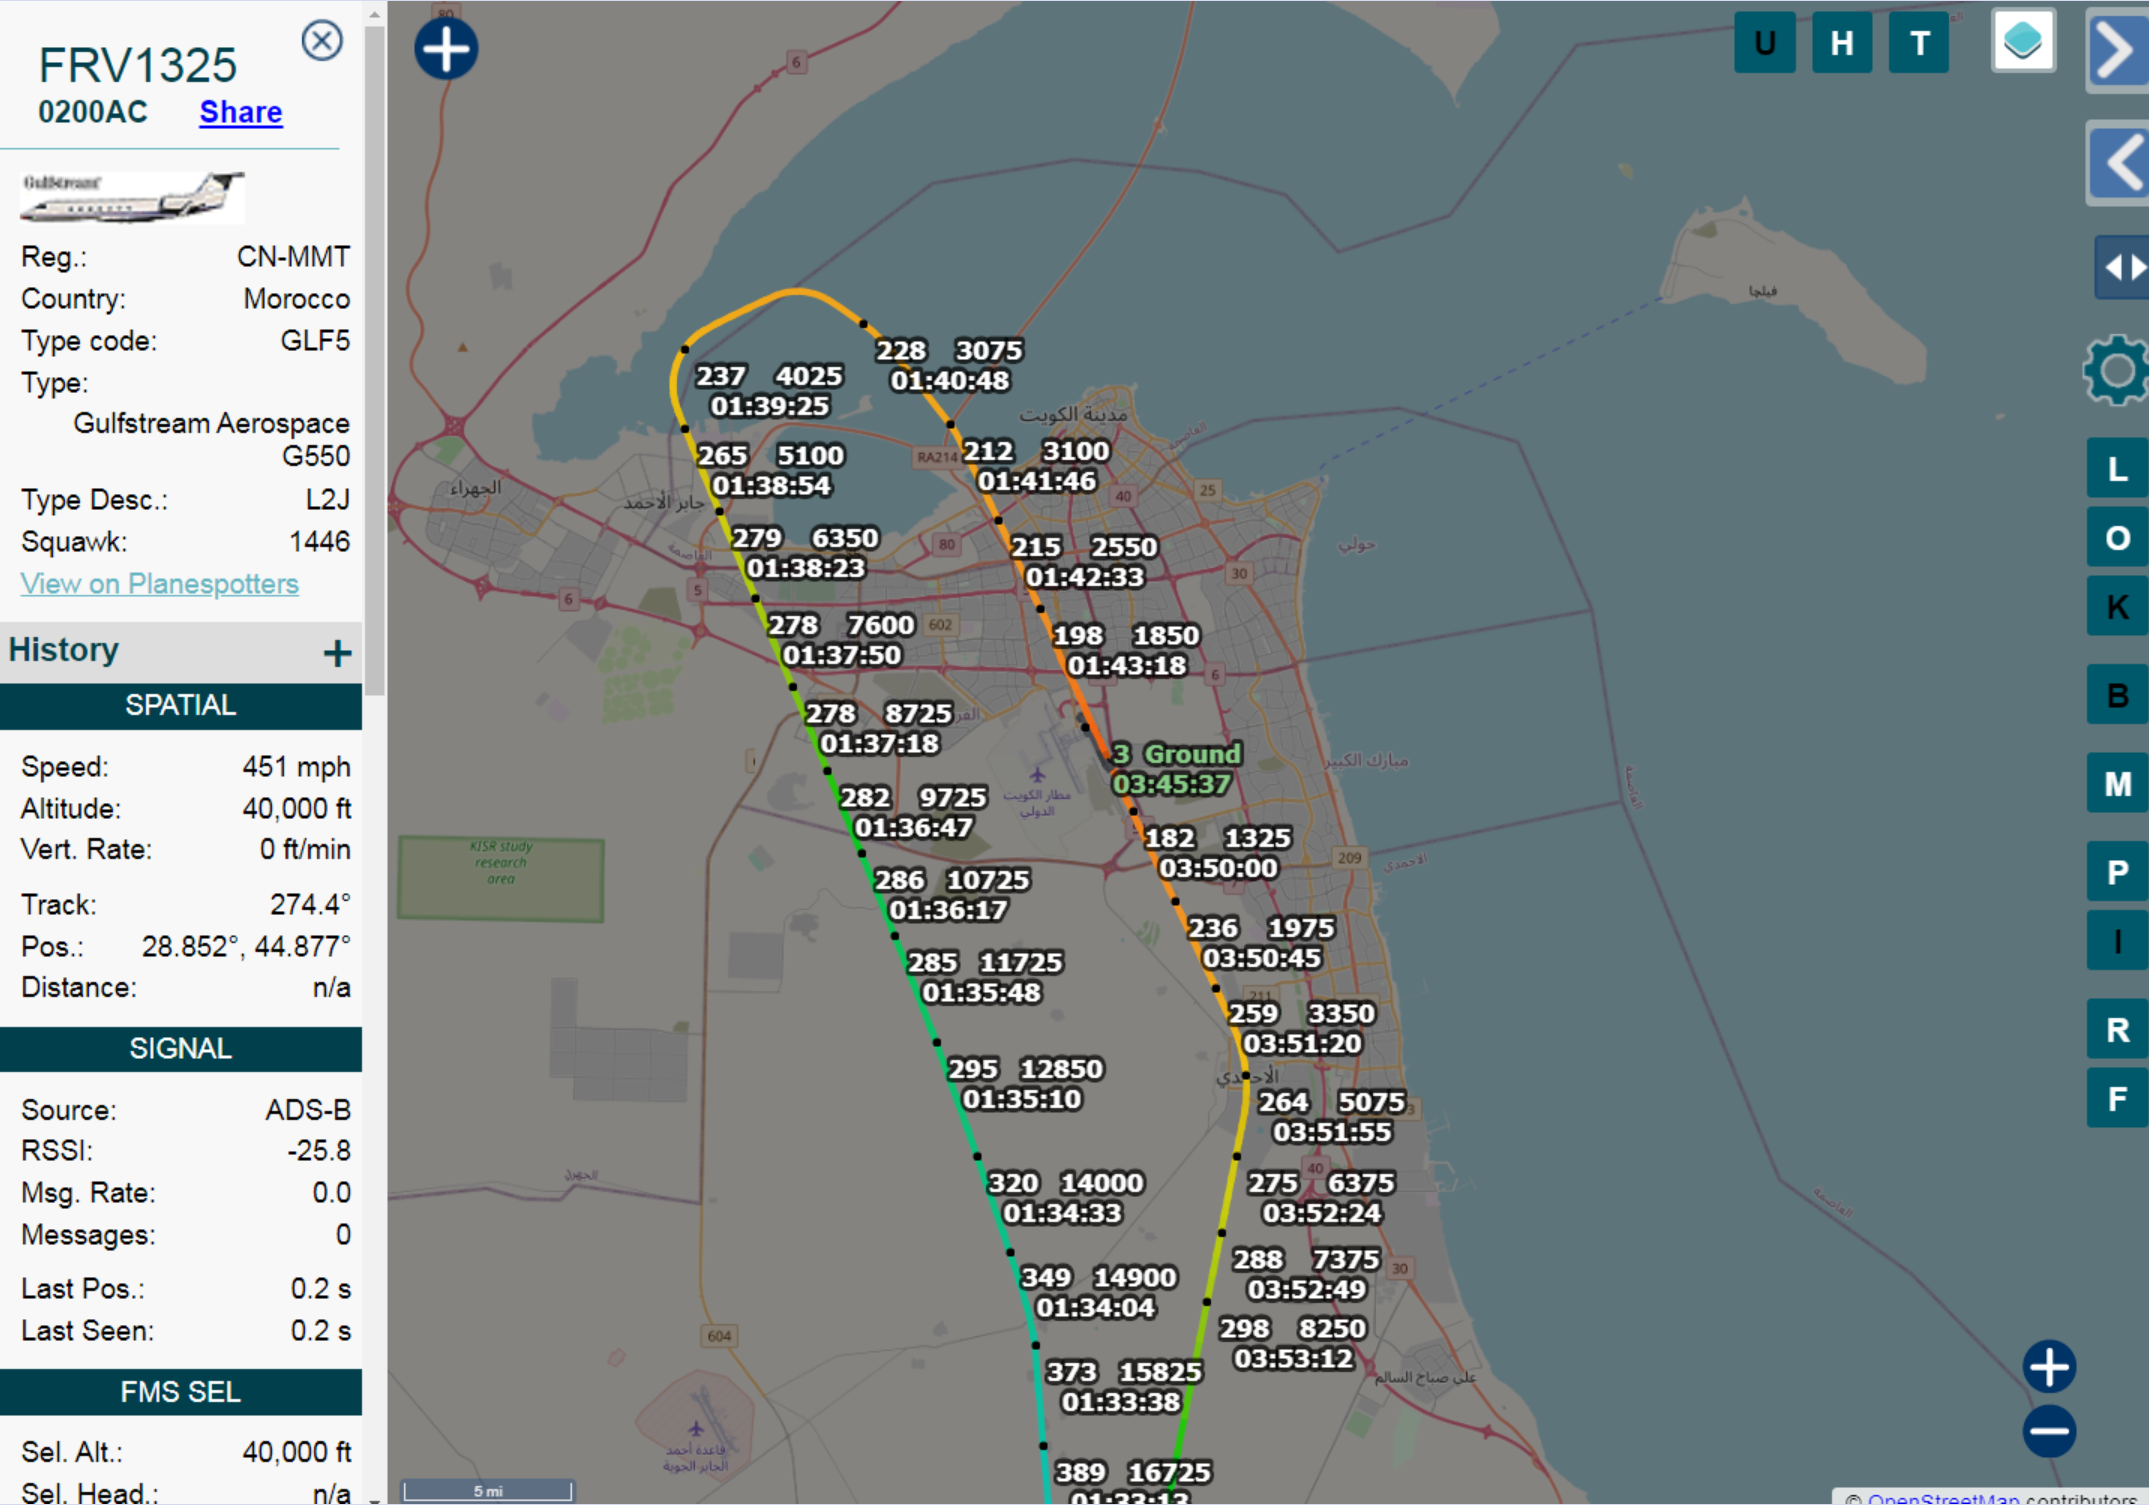Click the sidebar vertical scrollbar

point(375,360)
